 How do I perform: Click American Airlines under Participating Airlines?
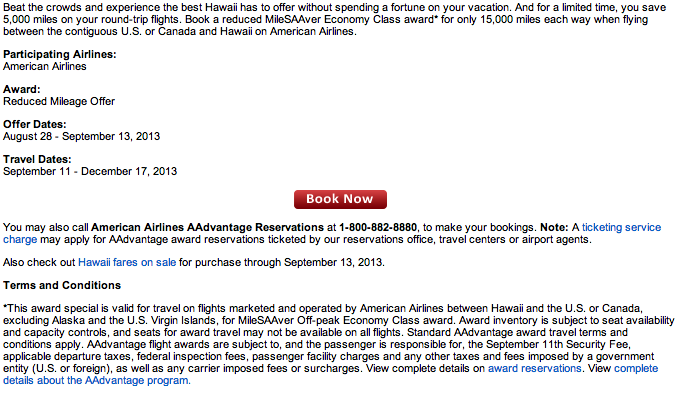pyautogui.click(x=45, y=66)
